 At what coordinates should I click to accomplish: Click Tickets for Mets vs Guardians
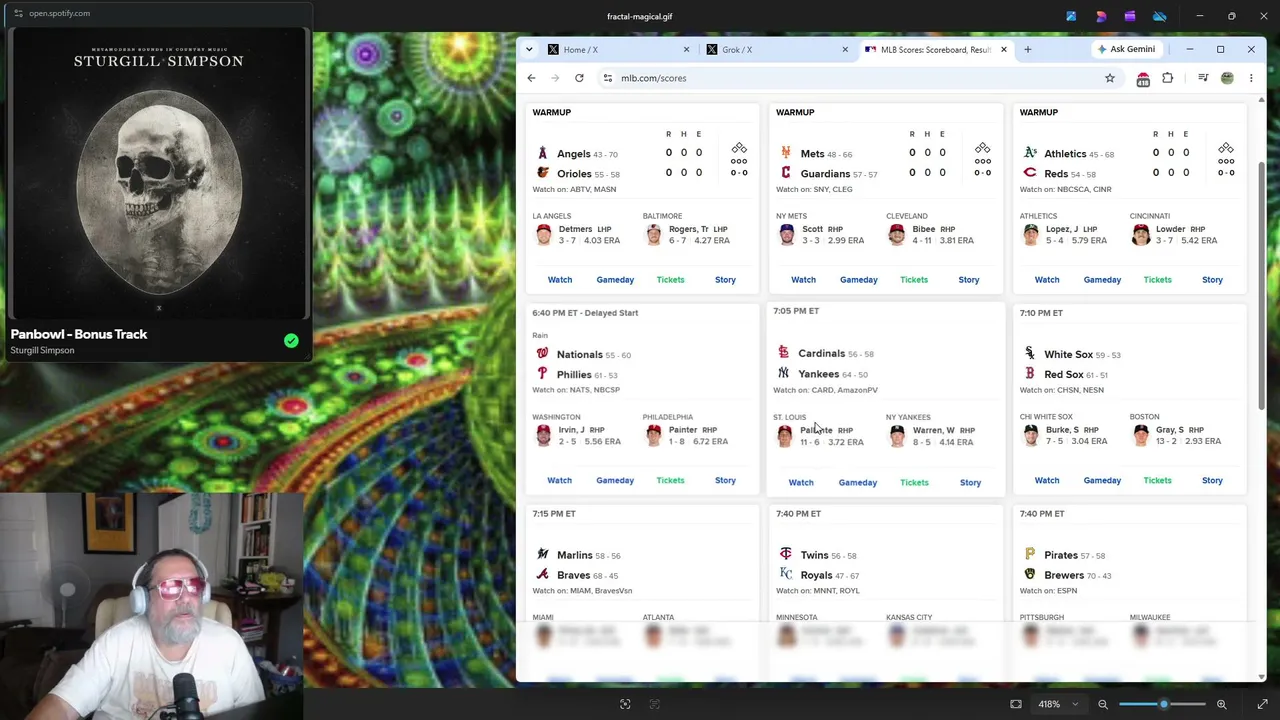click(914, 280)
